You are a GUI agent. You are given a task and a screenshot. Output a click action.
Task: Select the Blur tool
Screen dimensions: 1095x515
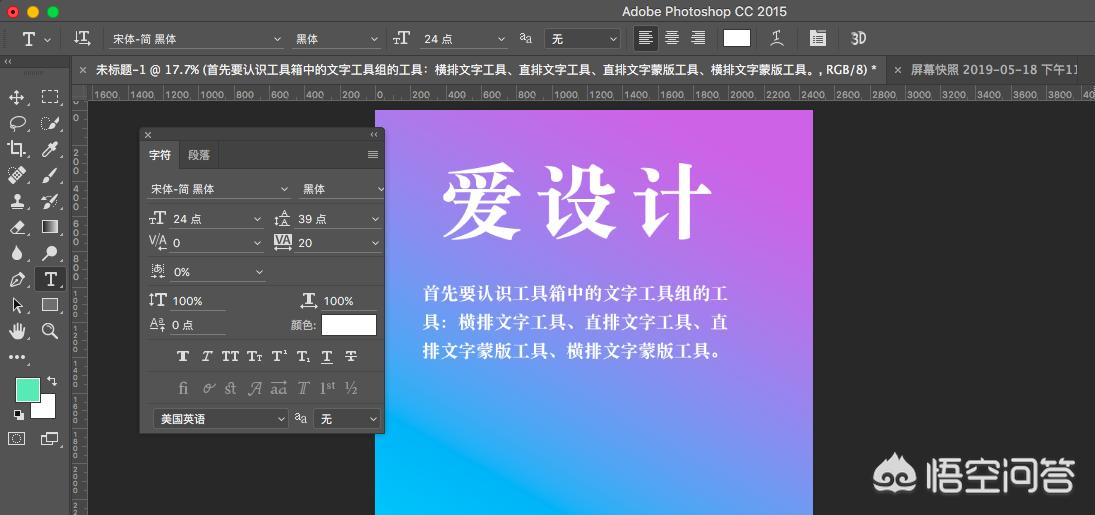click(17, 253)
